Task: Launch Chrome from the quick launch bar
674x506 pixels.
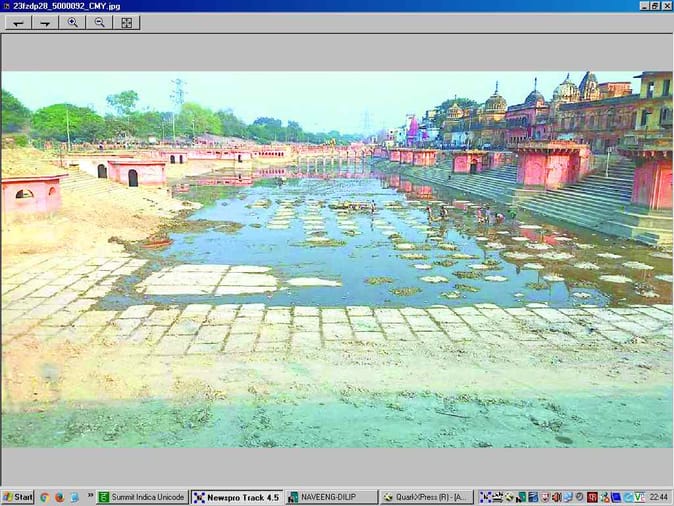Action: pyautogui.click(x=44, y=497)
